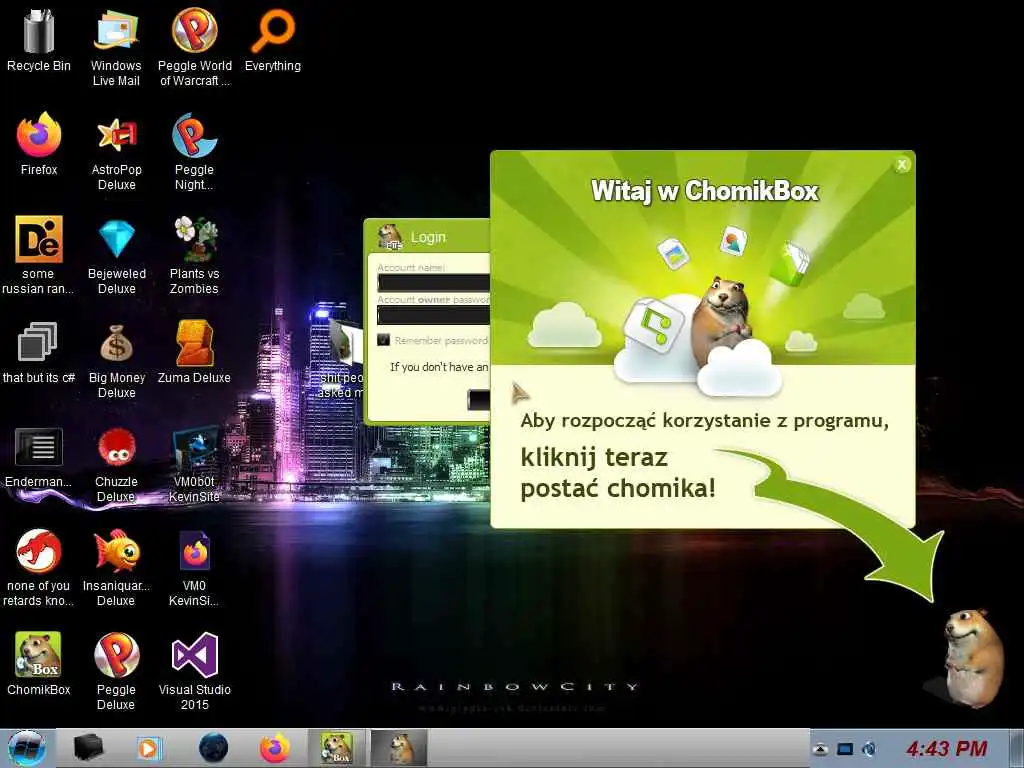This screenshot has width=1024, height=768.
Task: Show hidden system tray icons
Action: 820,749
